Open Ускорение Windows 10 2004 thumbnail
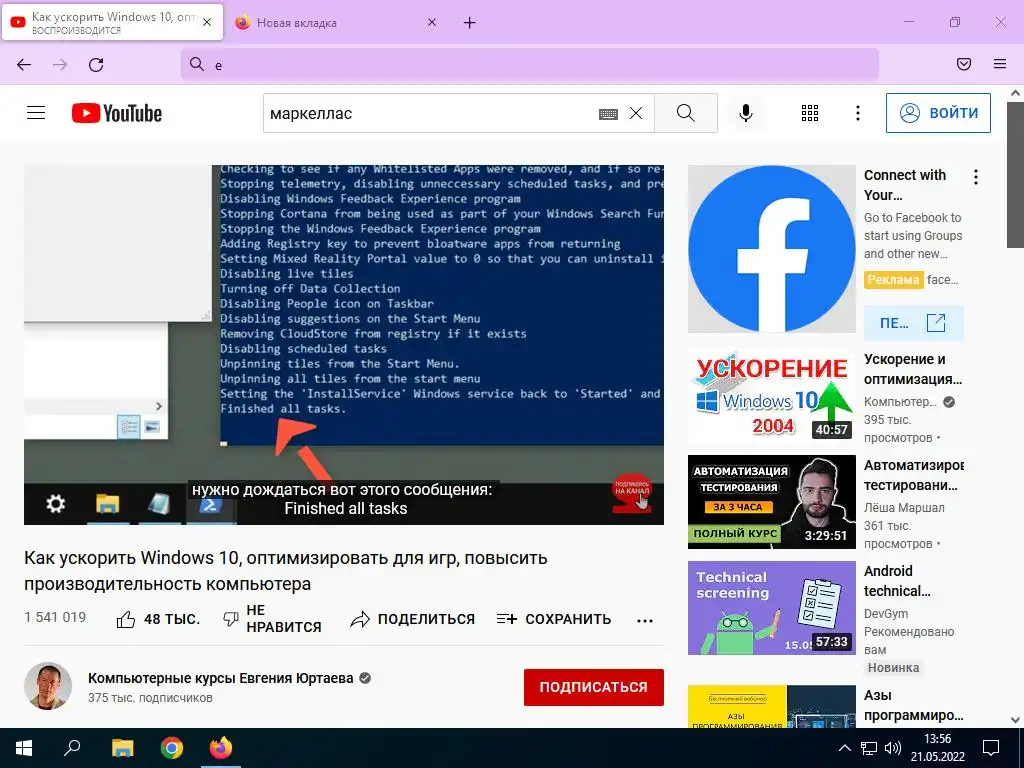Image resolution: width=1024 pixels, height=768 pixels. tap(771, 396)
